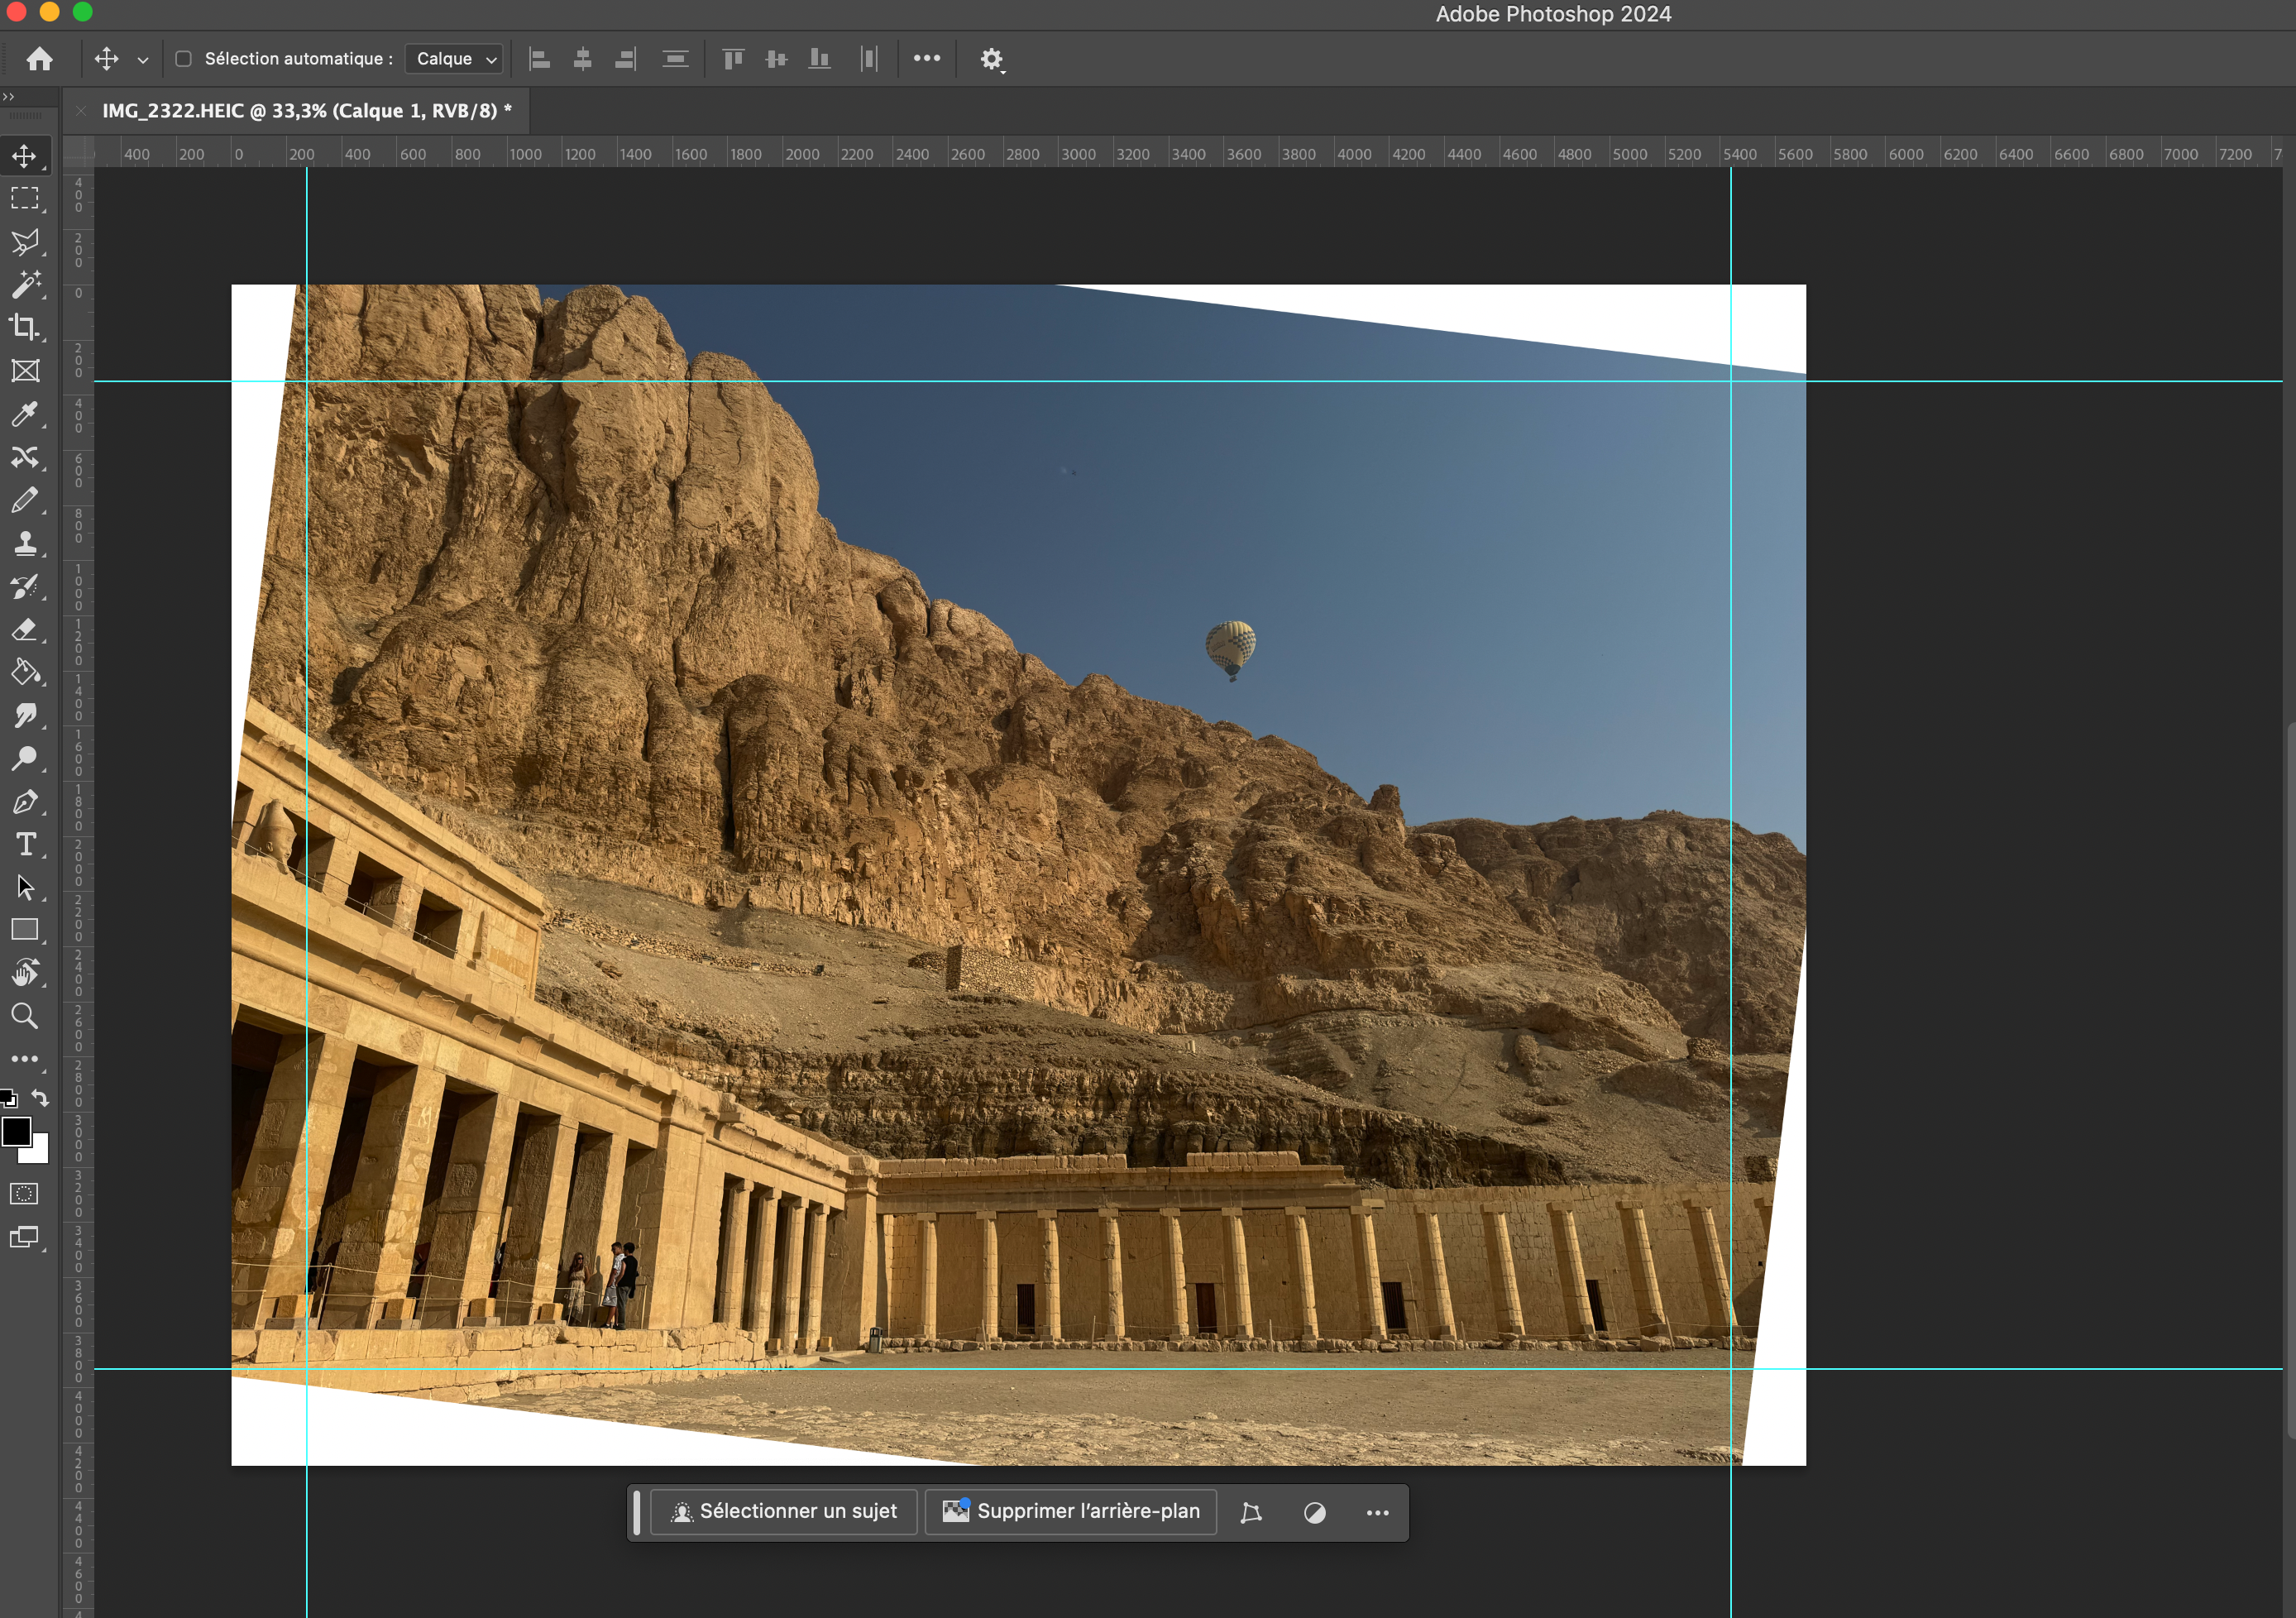Select the Dodge tool

(x=25, y=758)
